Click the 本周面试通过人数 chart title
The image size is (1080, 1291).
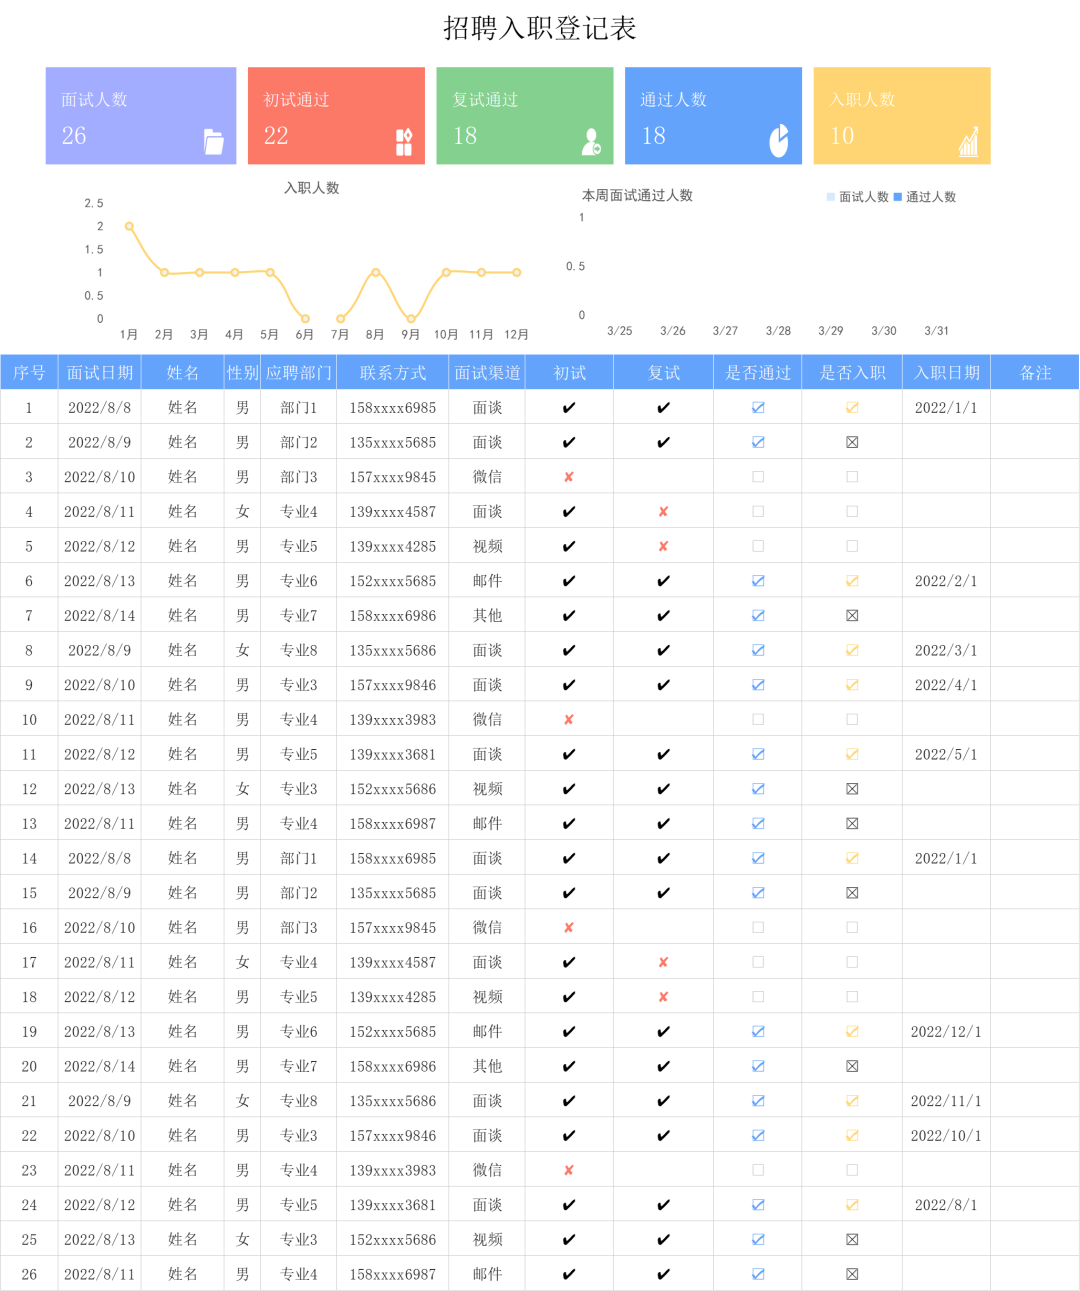pyautogui.click(x=638, y=195)
